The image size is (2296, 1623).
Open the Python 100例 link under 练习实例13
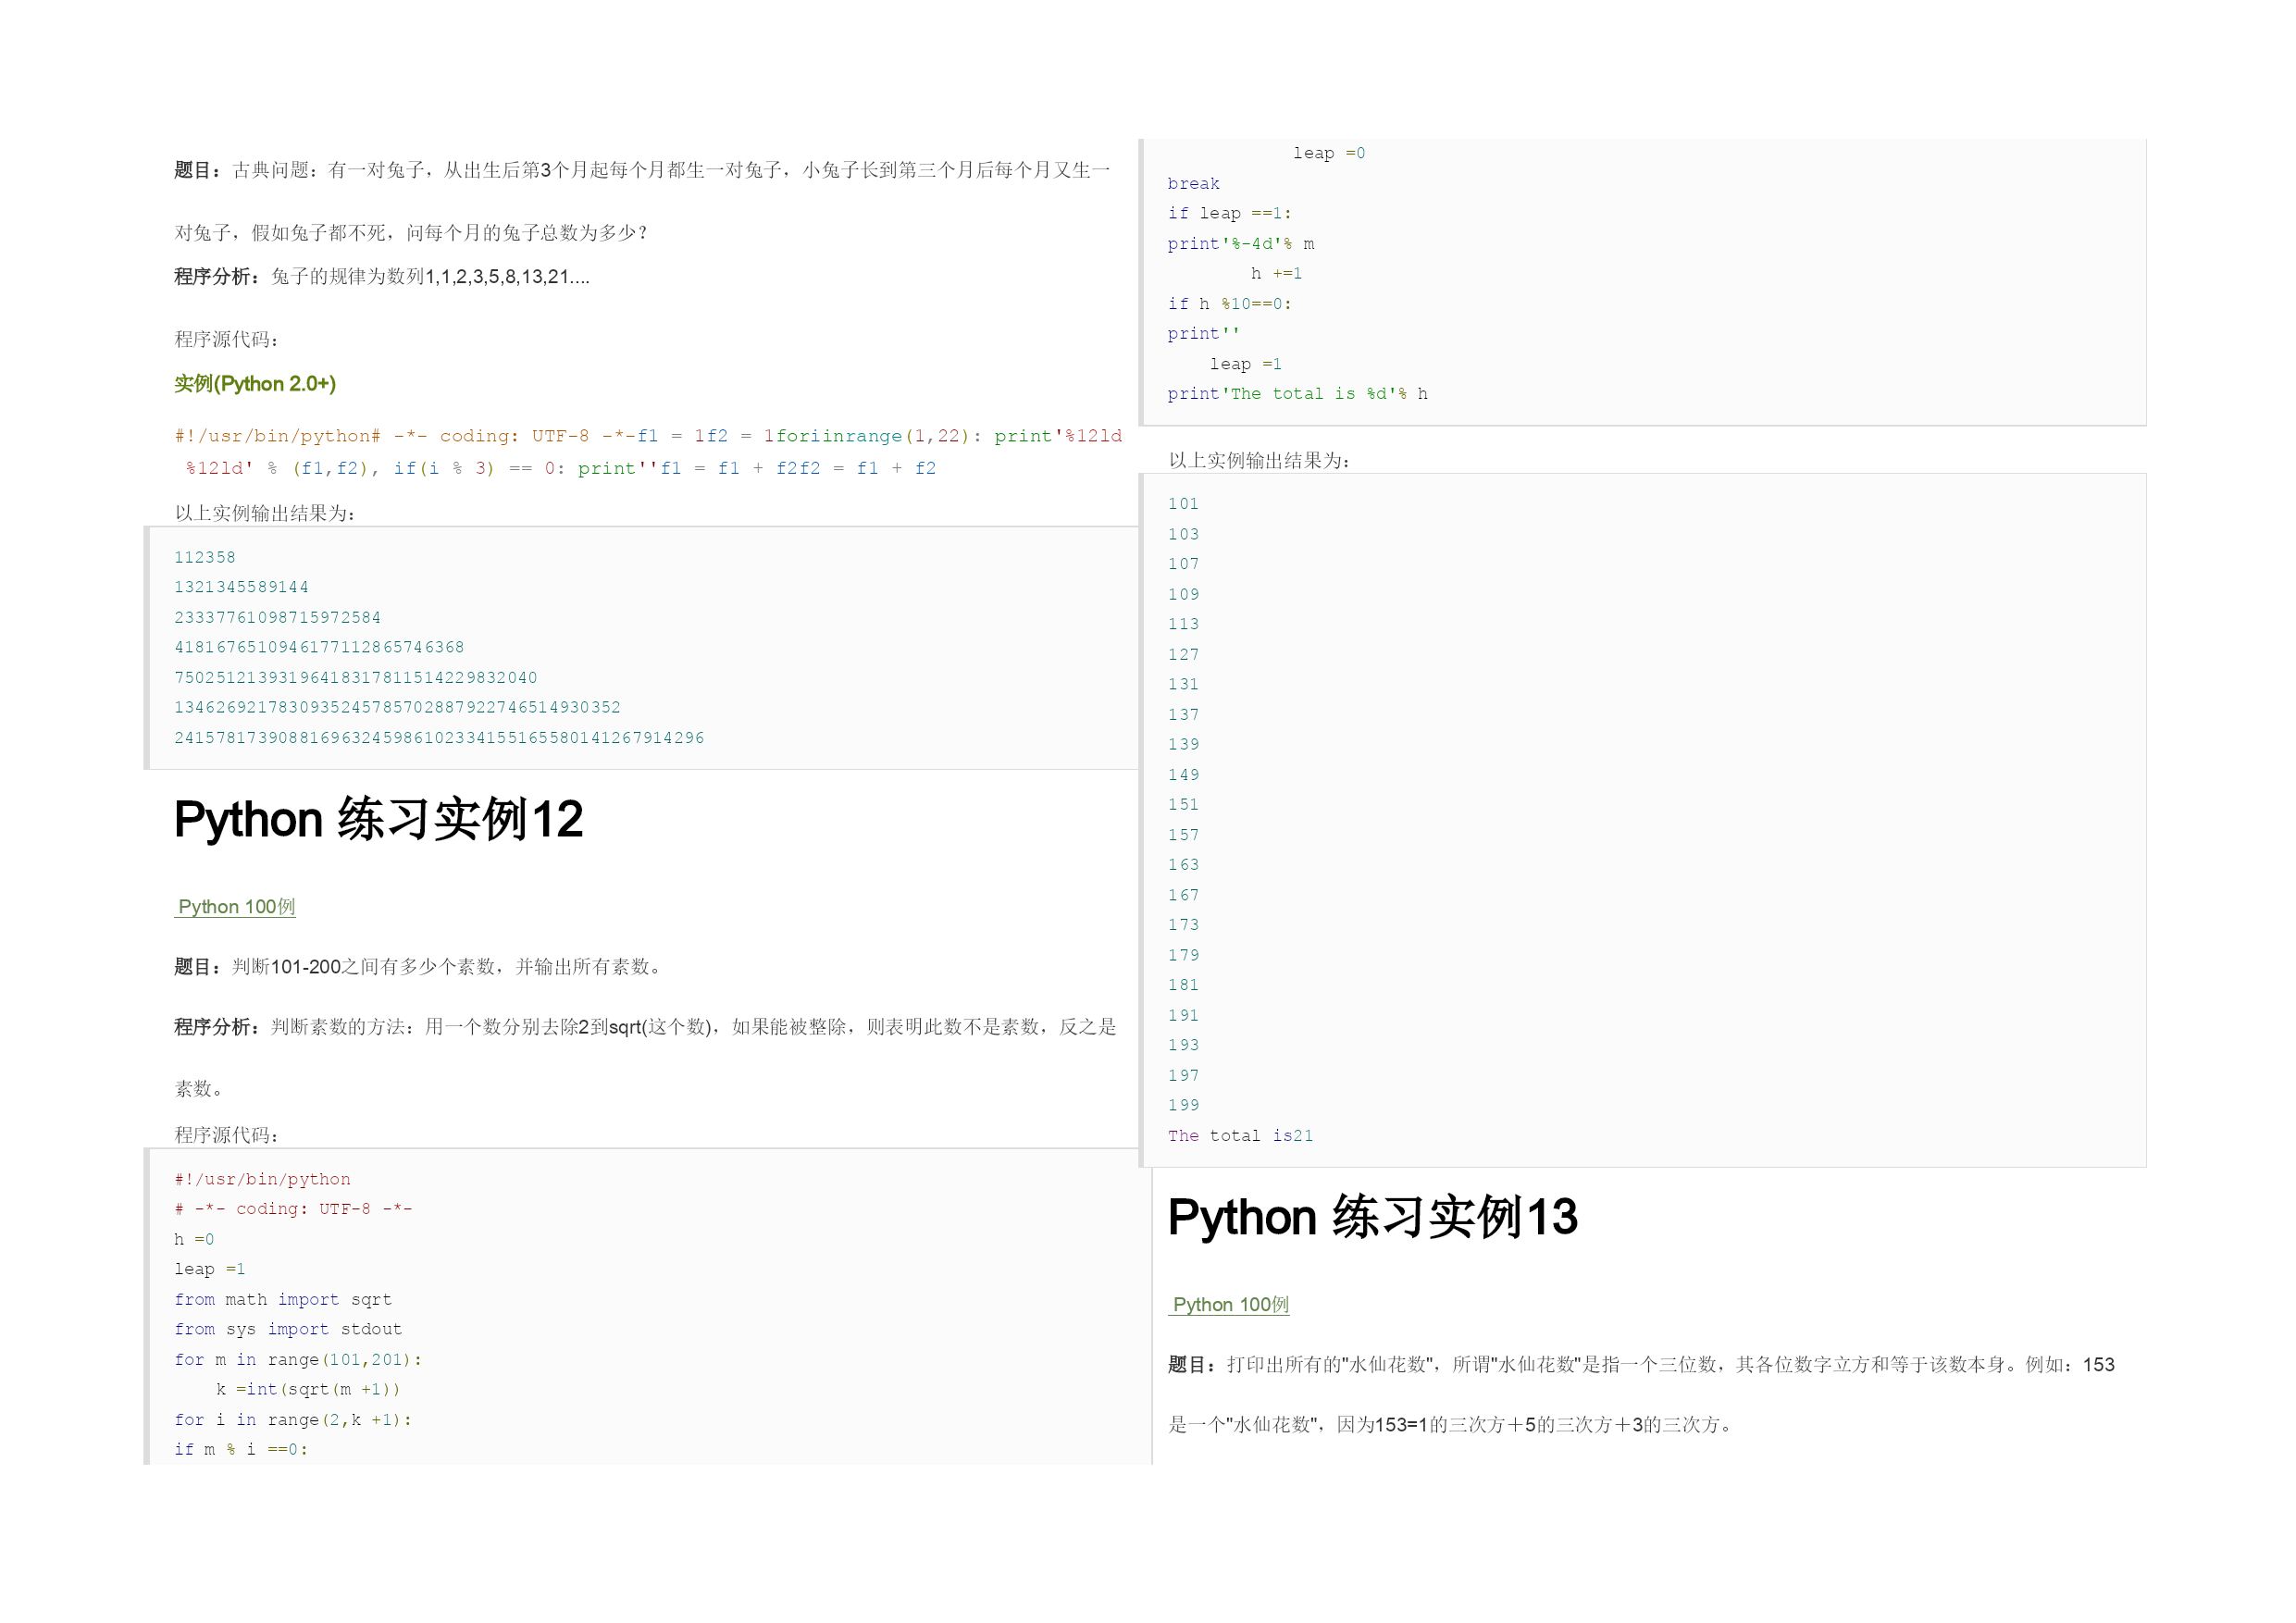pyautogui.click(x=1230, y=1305)
